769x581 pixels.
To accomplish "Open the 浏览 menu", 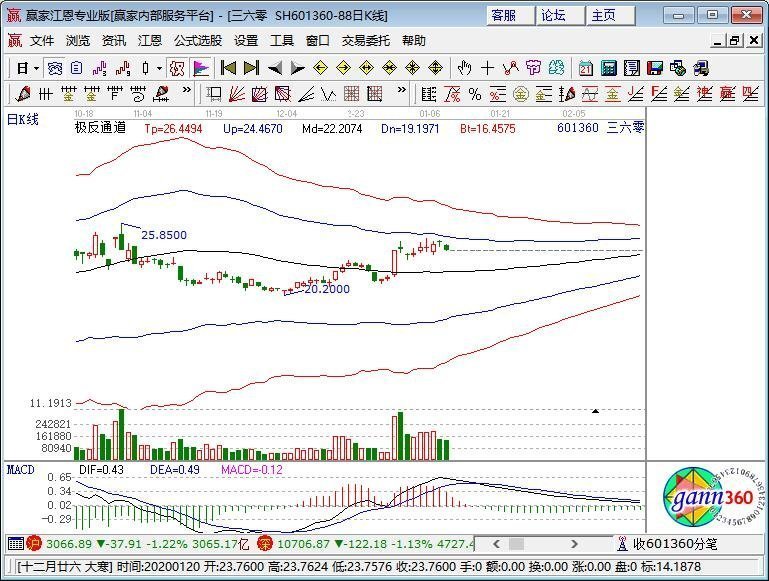I will [78, 41].
